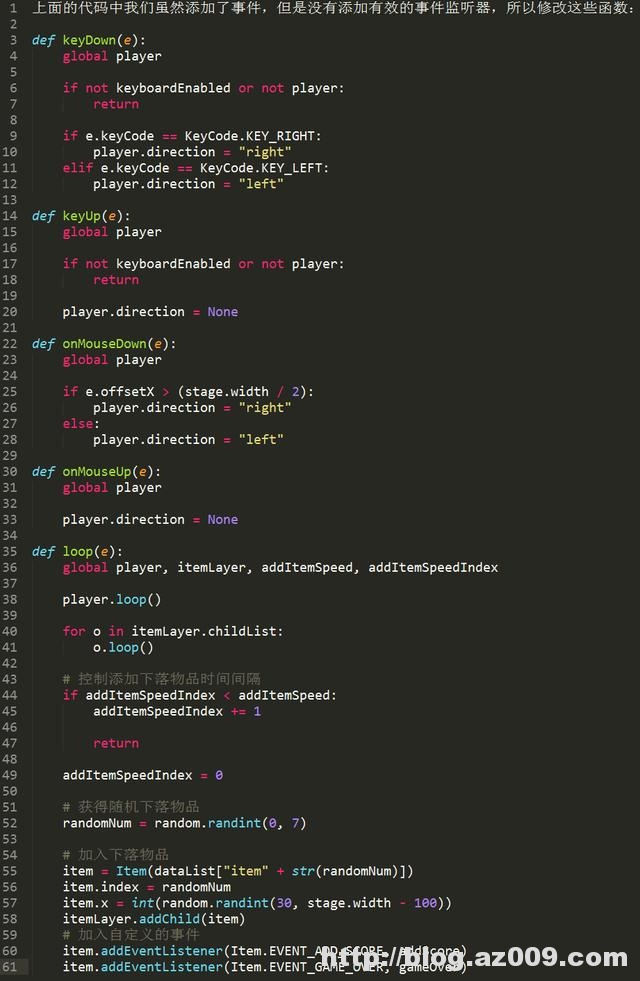The image size is (640, 981).
Task: Select highlighted line number 61 in gutter
Action: tap(10, 967)
